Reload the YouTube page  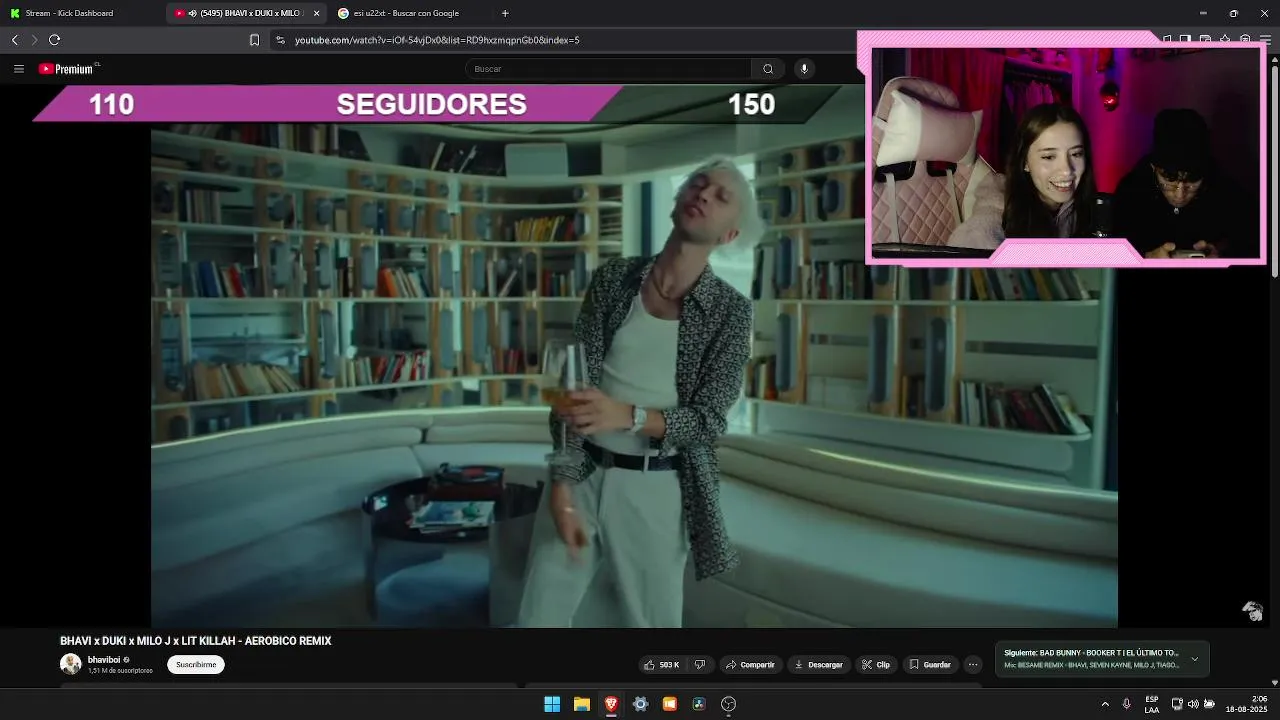(55, 40)
